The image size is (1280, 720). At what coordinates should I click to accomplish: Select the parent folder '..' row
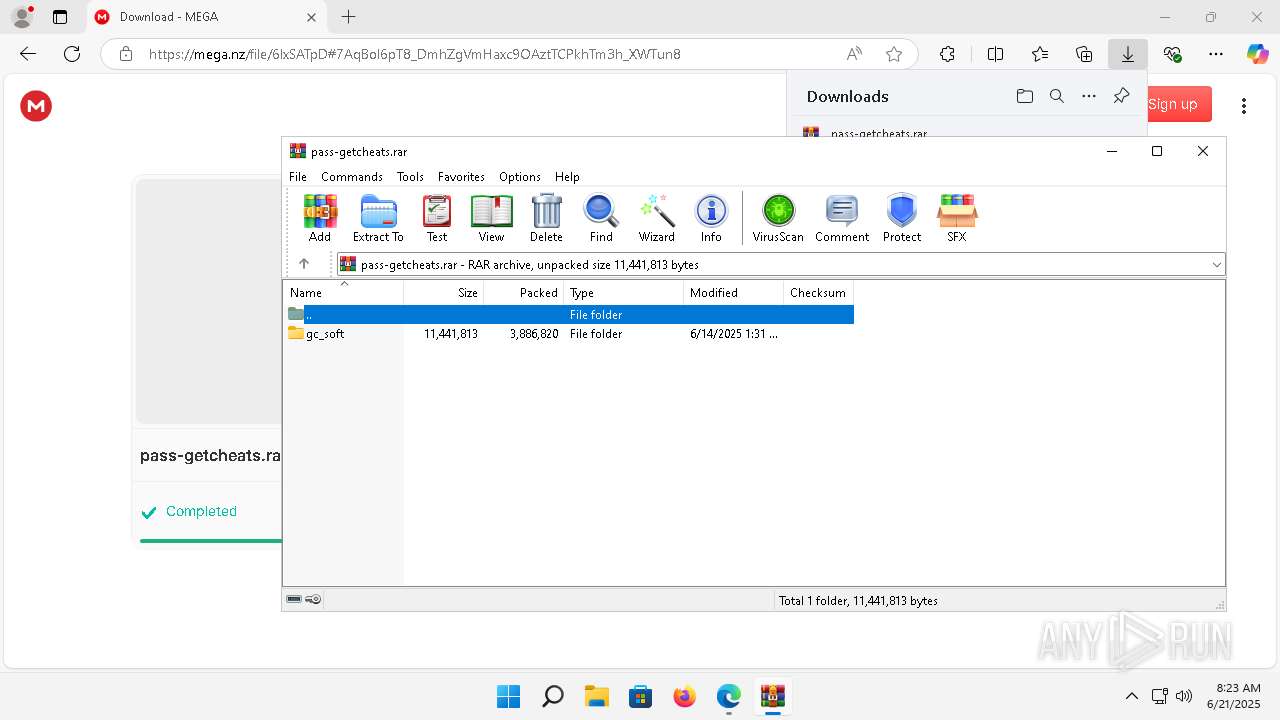point(570,314)
